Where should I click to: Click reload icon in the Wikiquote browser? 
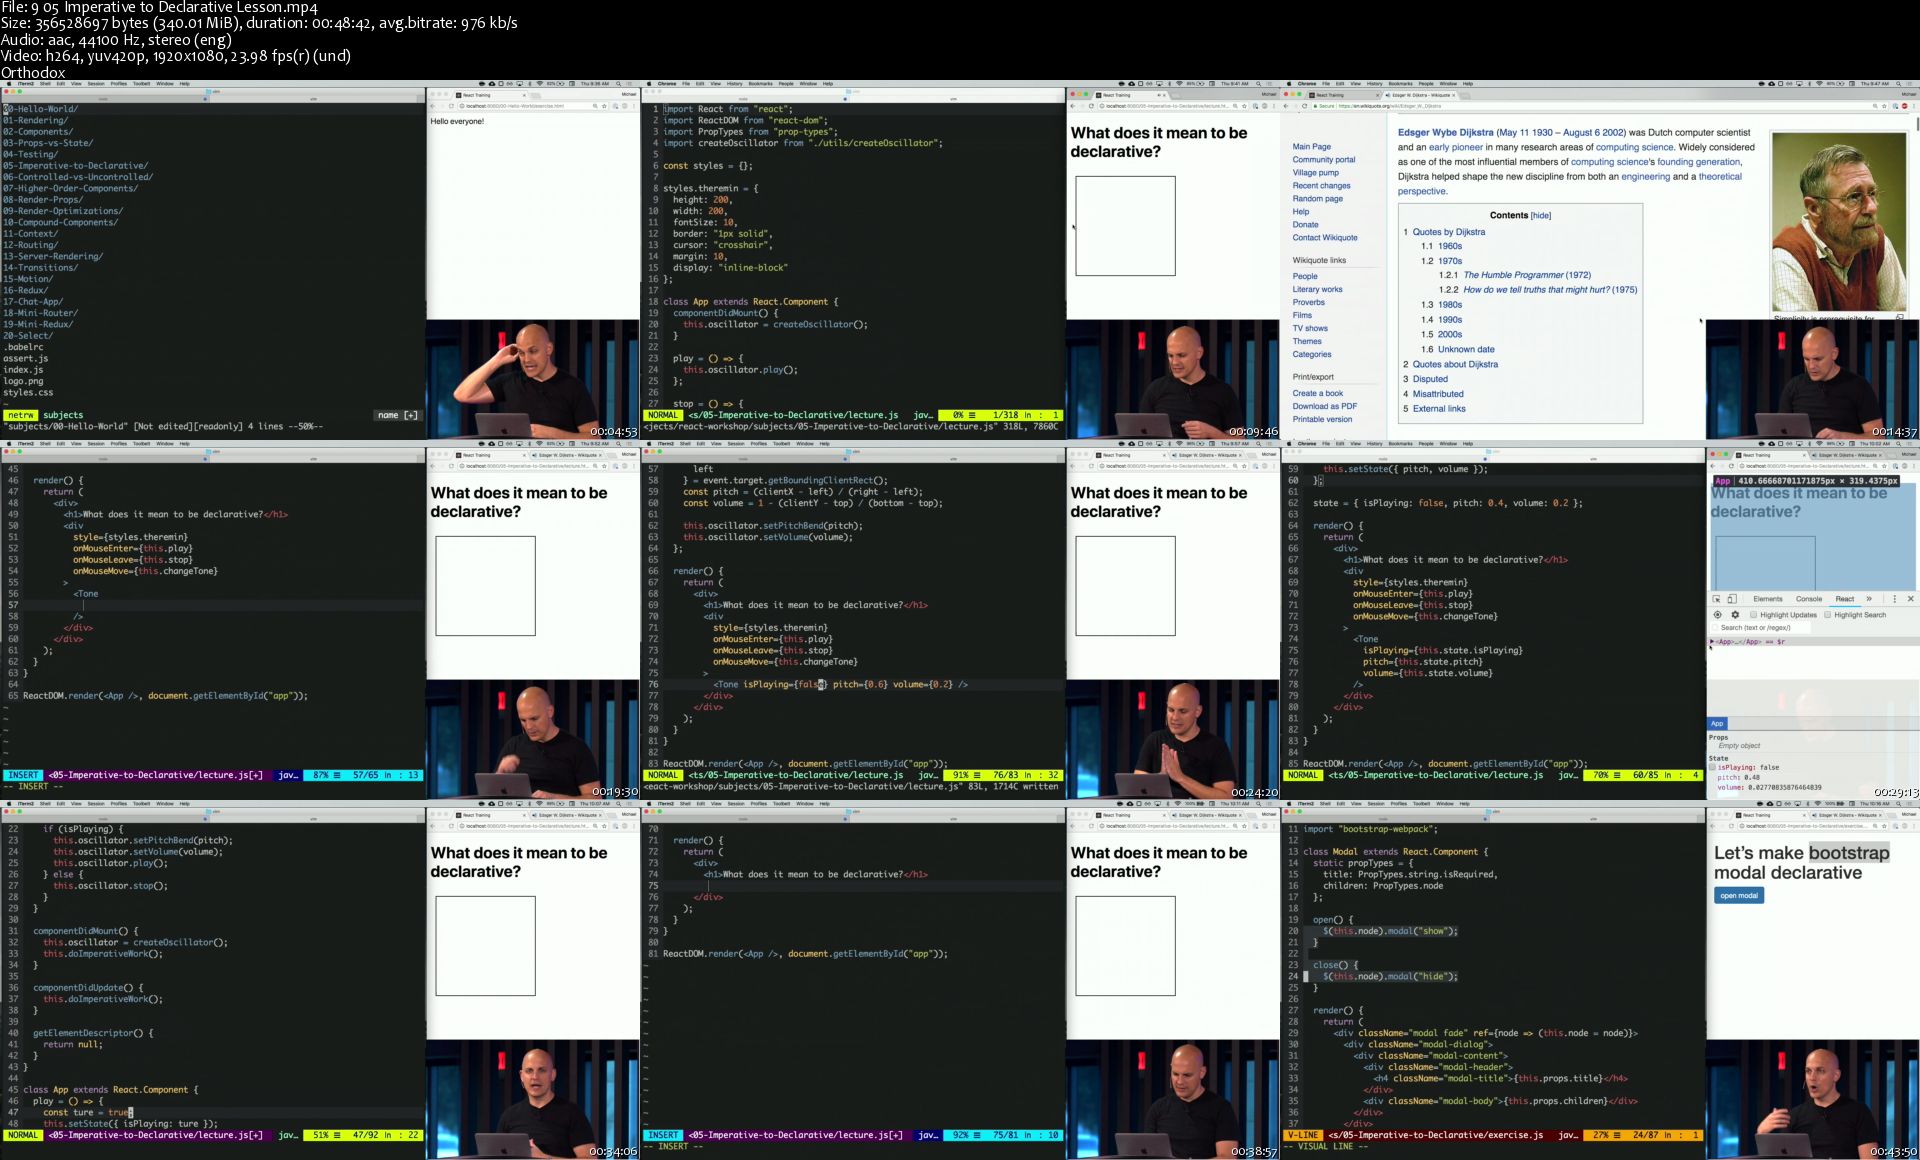[x=1304, y=106]
